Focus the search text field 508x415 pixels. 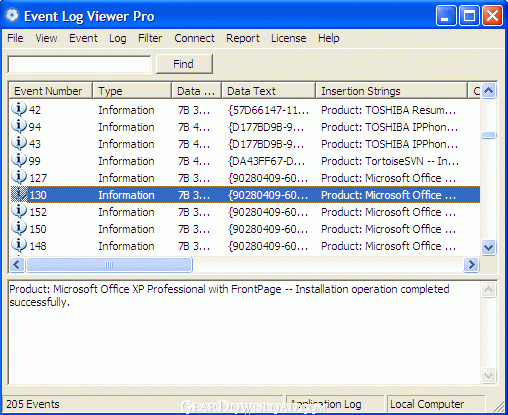coord(79,64)
